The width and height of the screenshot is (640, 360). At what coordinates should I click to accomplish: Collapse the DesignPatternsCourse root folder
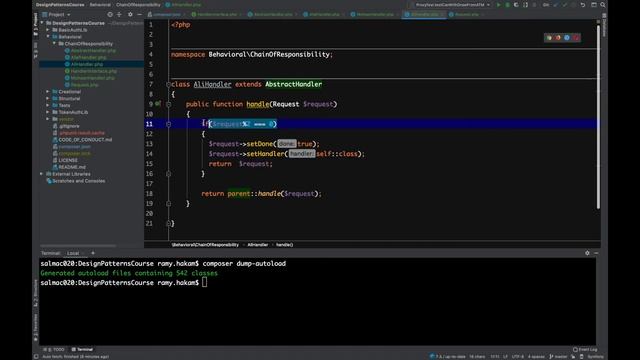click(42, 23)
